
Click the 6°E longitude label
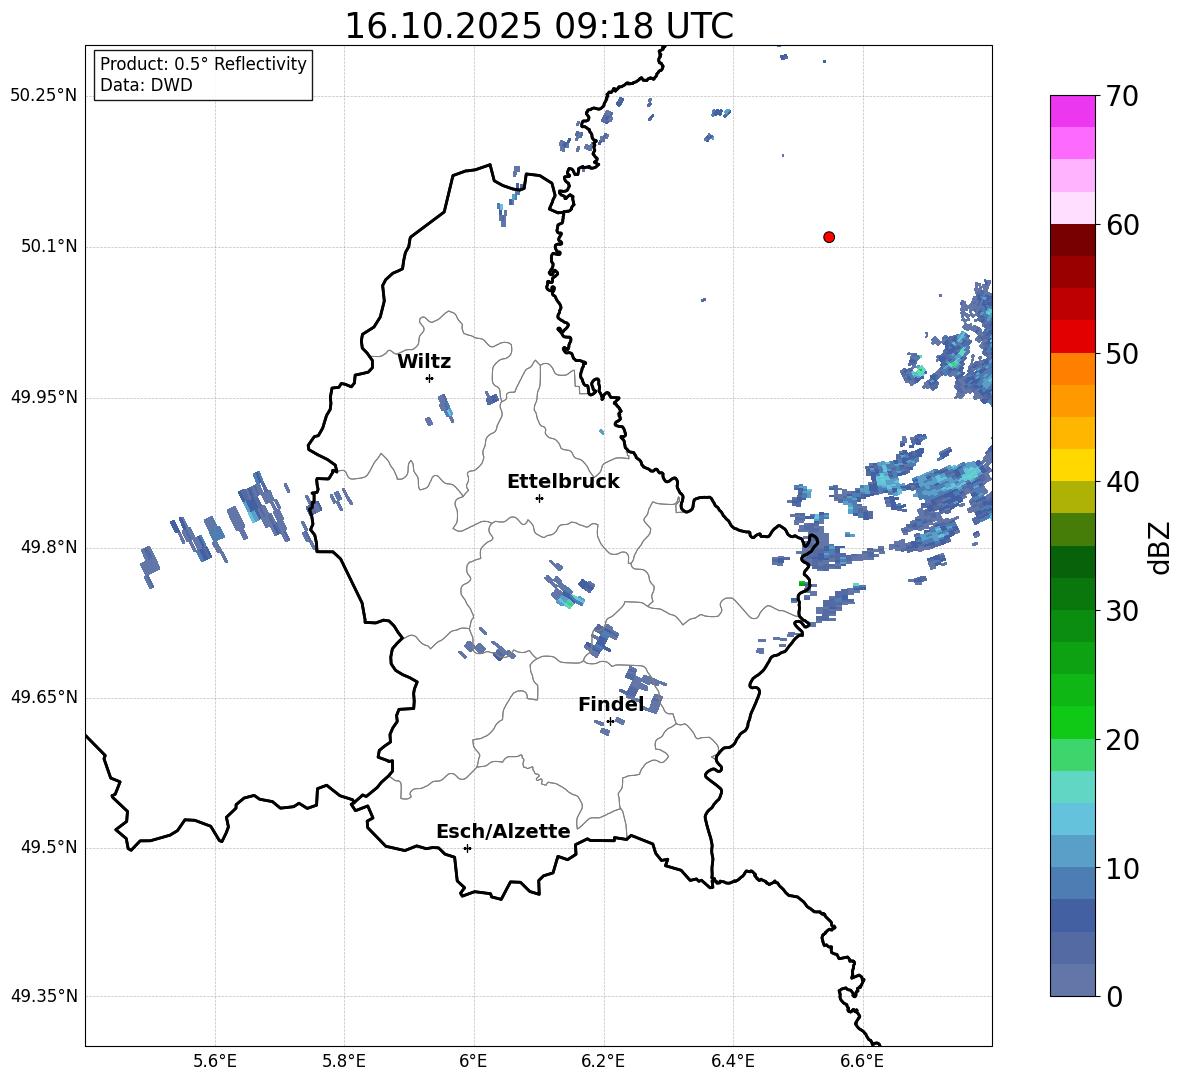(x=473, y=1061)
